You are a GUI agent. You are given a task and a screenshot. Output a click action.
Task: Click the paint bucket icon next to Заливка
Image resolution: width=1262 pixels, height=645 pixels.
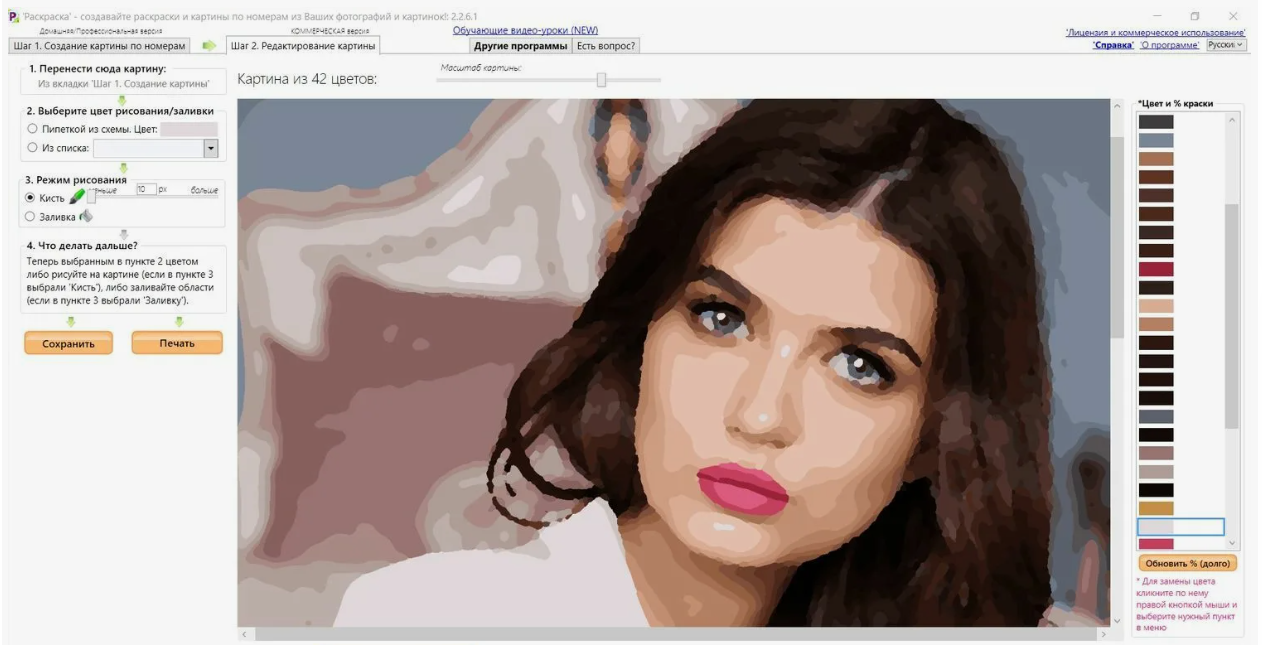(86, 215)
